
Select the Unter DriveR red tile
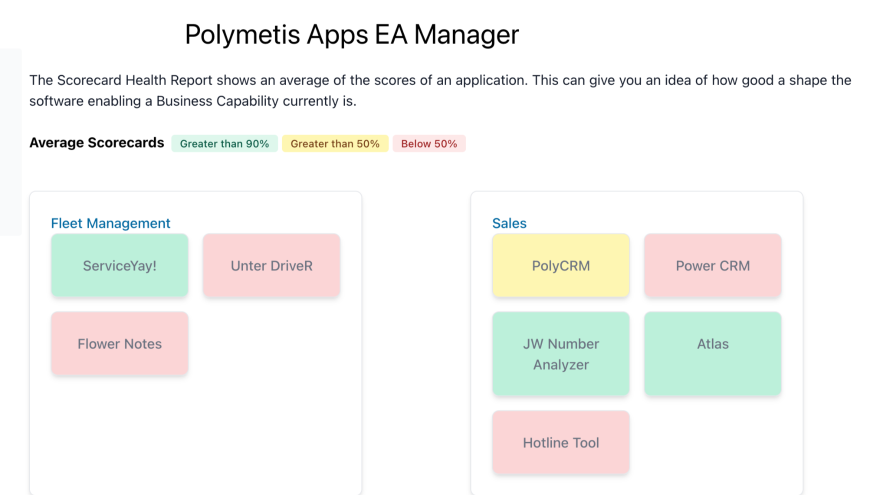click(272, 266)
